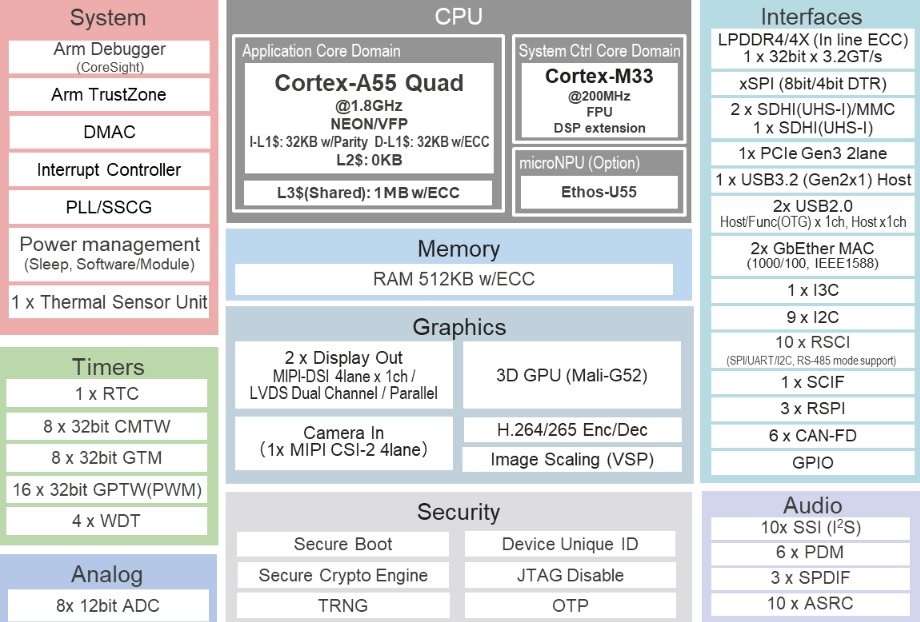Viewport: 920px width, 622px height.
Task: Click the OTP security block
Action: click(x=570, y=606)
